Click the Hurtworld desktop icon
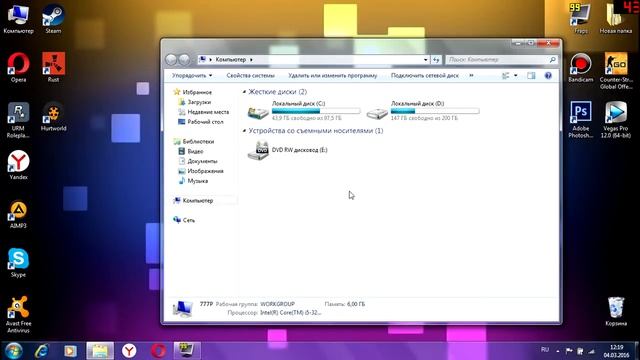This screenshot has height=360, width=640. click(x=53, y=117)
